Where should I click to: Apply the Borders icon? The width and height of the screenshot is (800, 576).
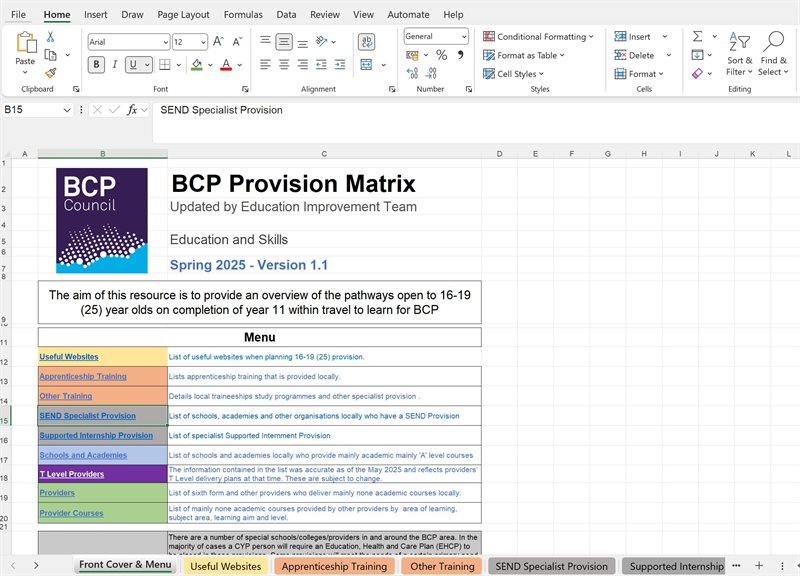tap(165, 64)
